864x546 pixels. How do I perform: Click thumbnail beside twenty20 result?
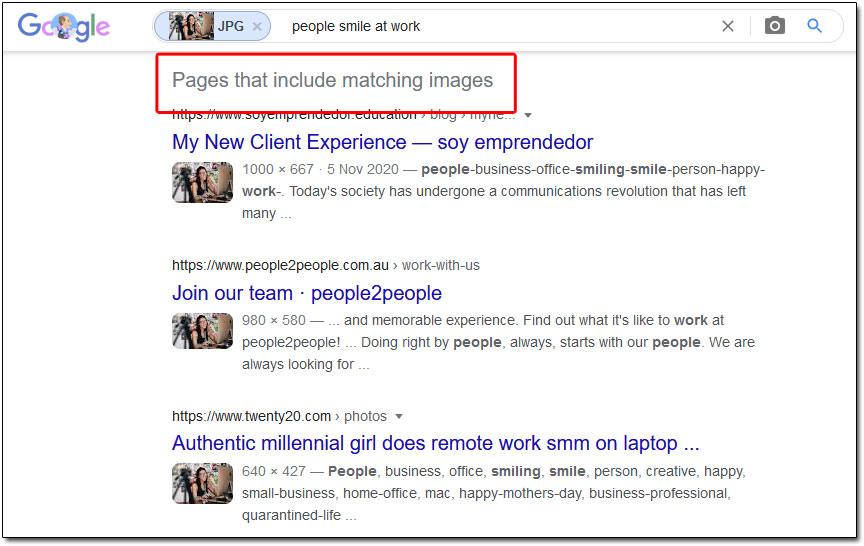(x=202, y=483)
